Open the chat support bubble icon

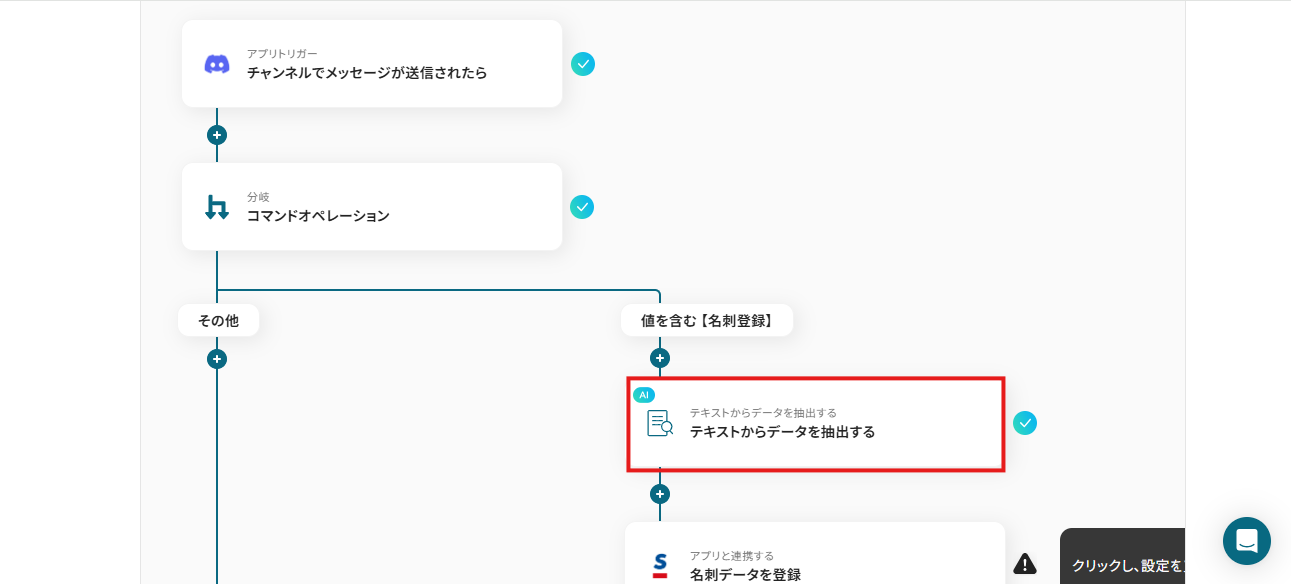1247,541
